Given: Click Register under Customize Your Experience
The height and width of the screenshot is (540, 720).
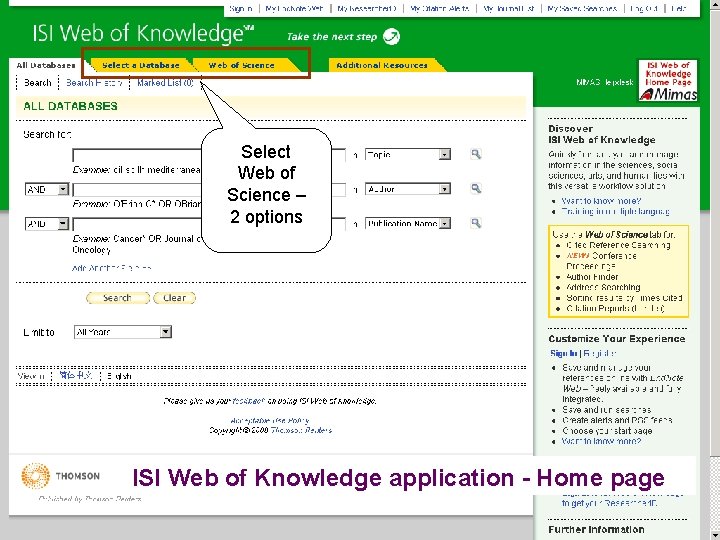Looking at the screenshot, I should (x=599, y=353).
